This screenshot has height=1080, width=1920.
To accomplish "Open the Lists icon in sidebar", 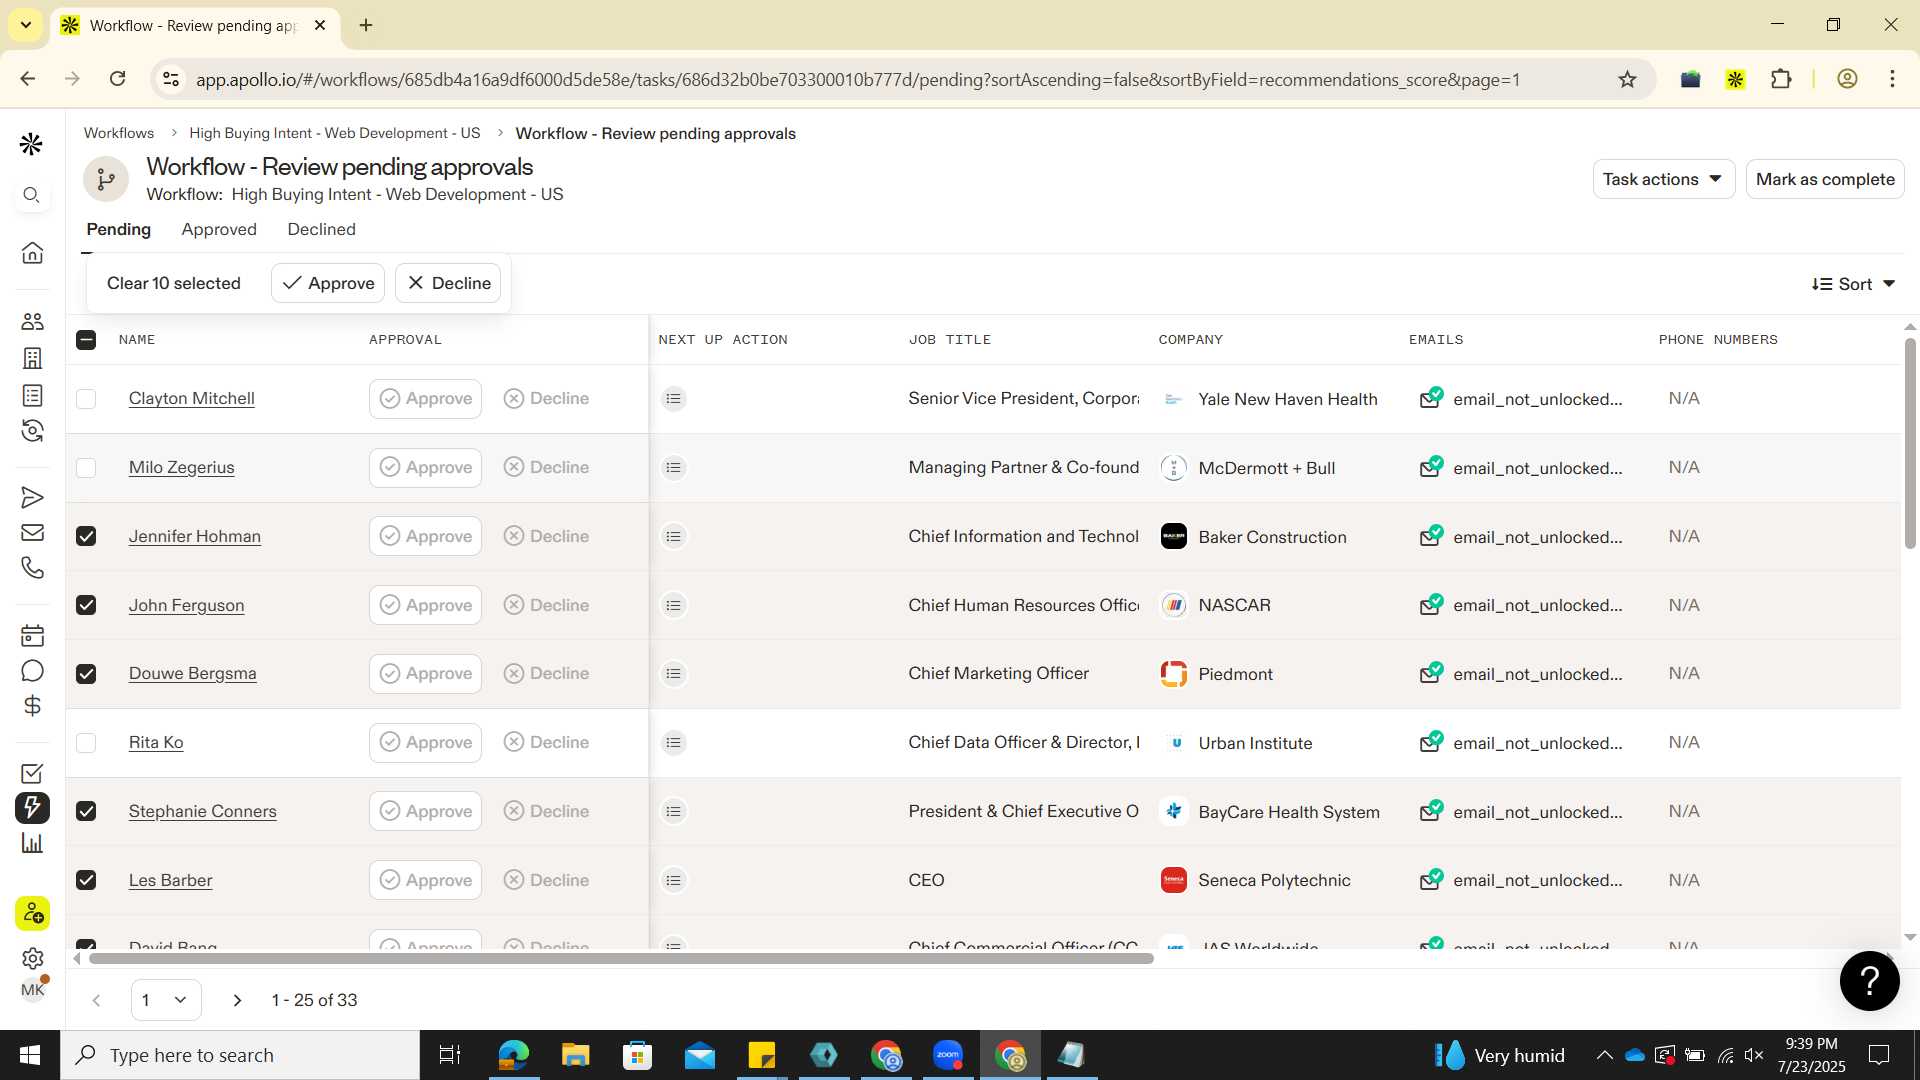I will pos(32,395).
